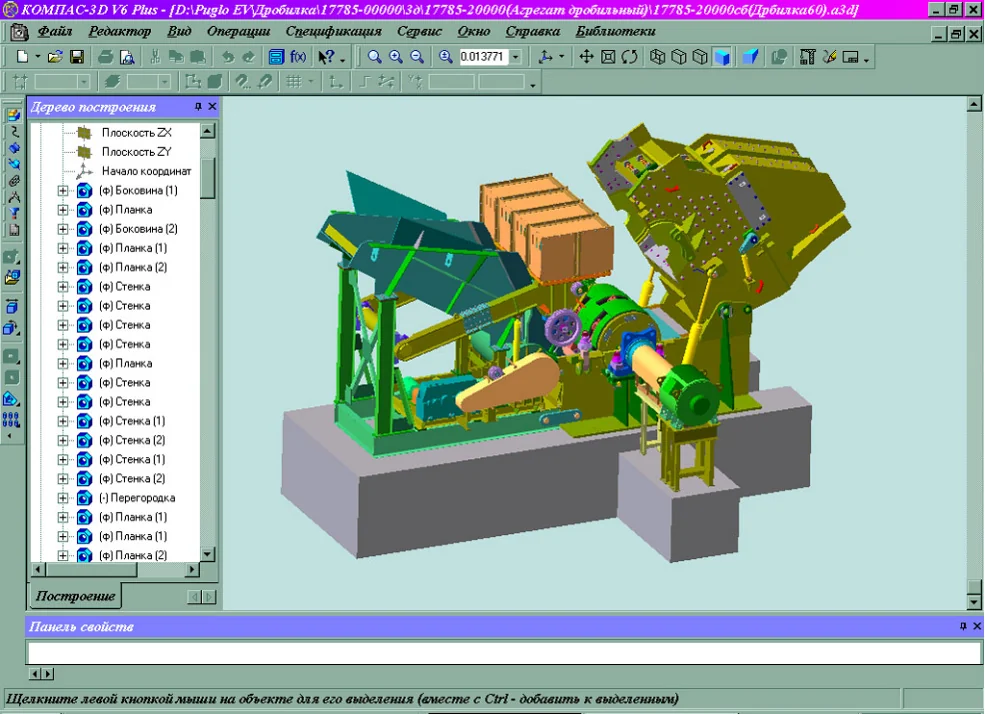Open the orientation axes tool
Image resolution: width=985 pixels, height=714 pixels.
tap(545, 57)
